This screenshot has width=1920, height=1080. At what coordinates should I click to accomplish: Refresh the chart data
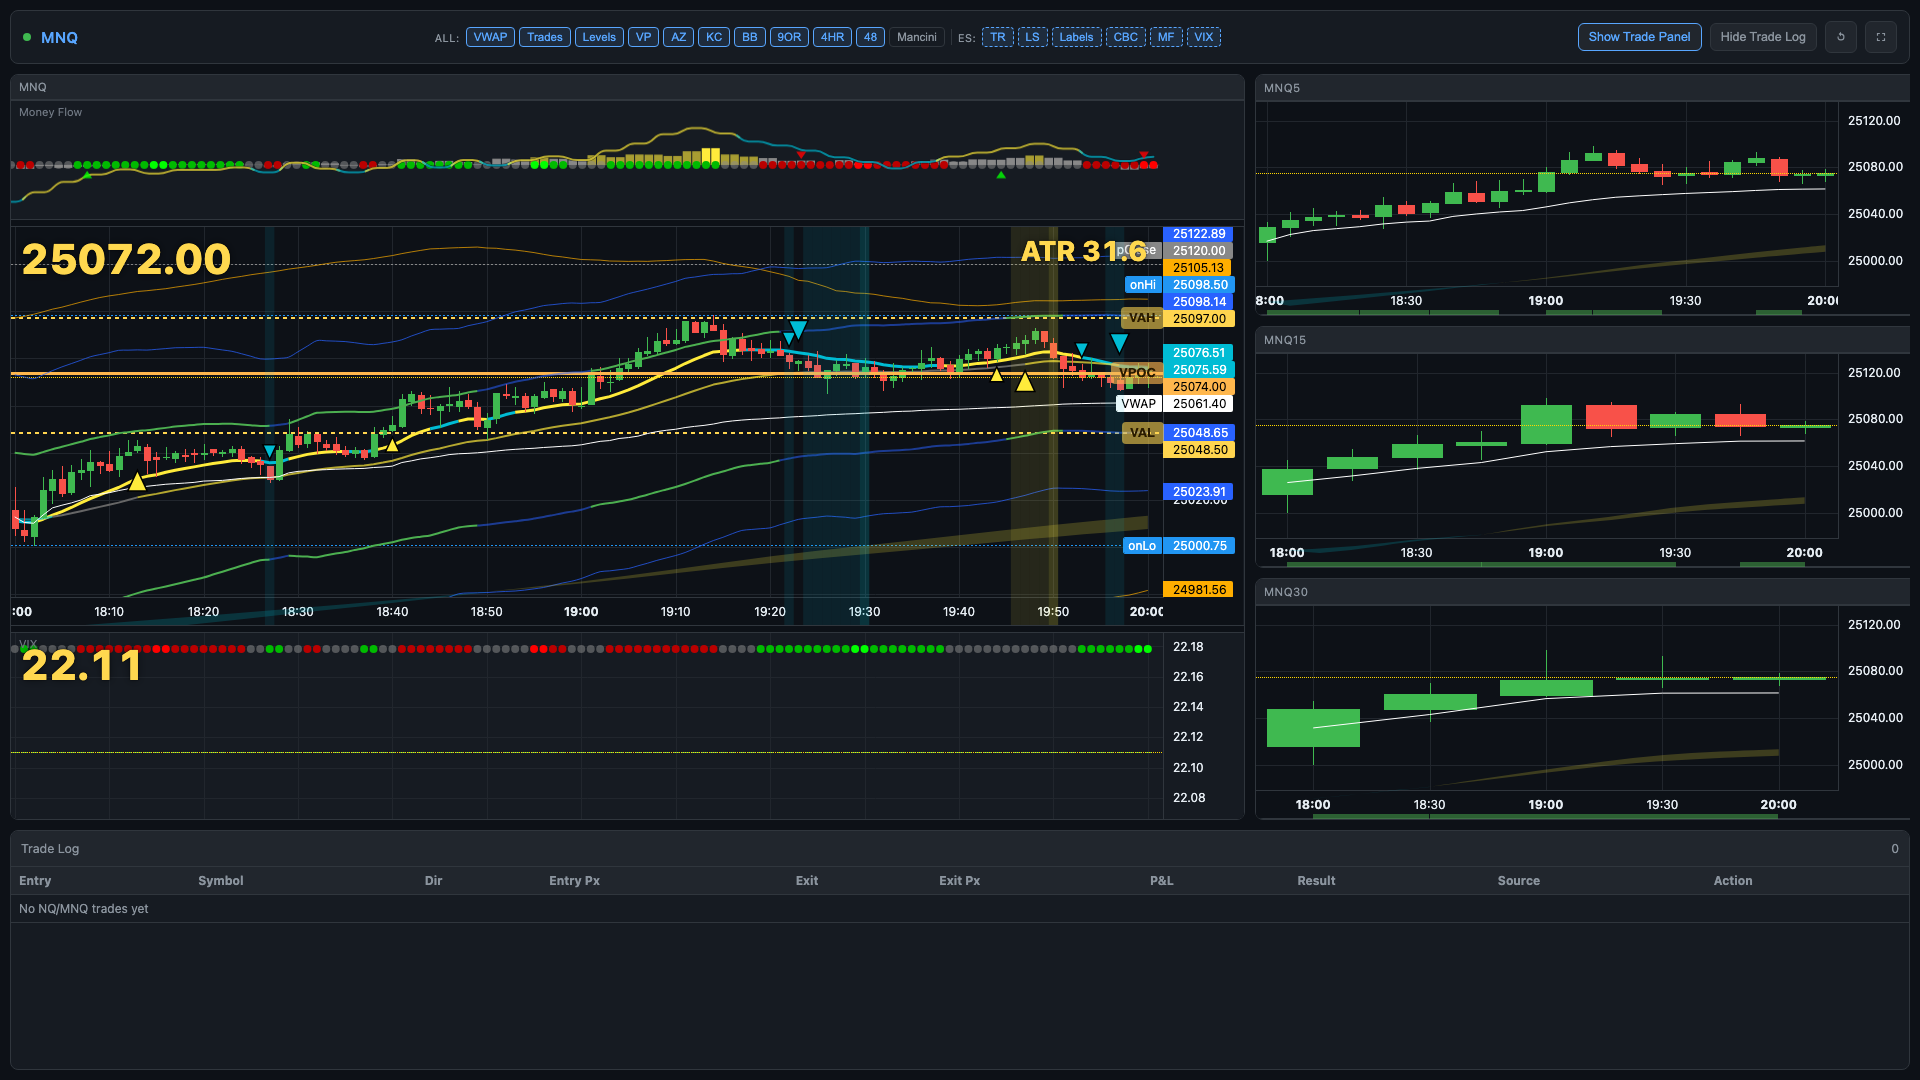pyautogui.click(x=1841, y=37)
